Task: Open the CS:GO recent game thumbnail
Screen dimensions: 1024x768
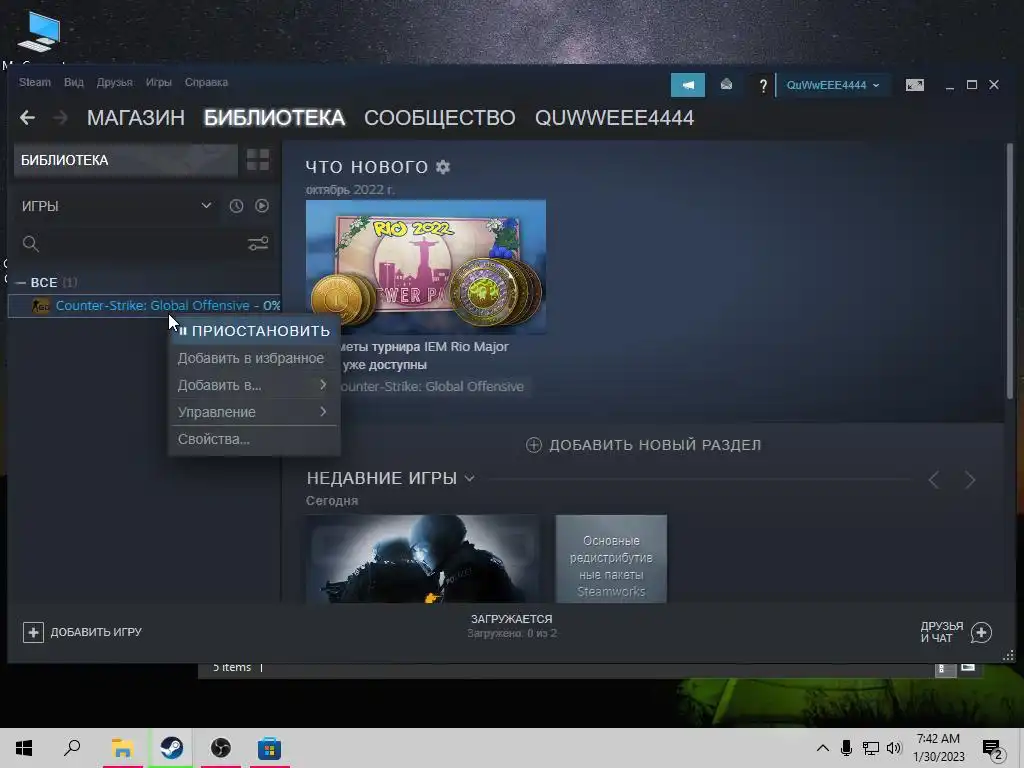Action: pyautogui.click(x=423, y=559)
